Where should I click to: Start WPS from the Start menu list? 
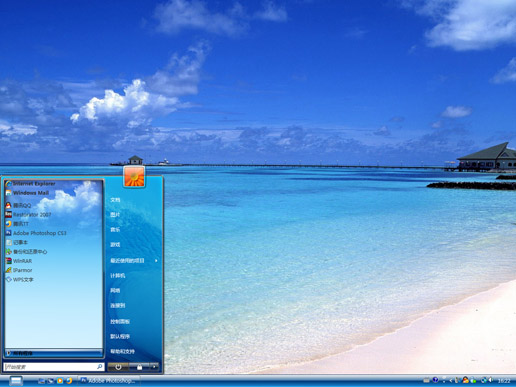(x=20, y=280)
